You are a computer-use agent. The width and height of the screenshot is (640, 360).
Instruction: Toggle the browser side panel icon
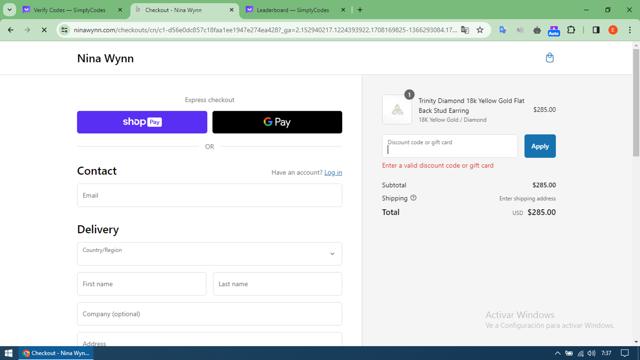(x=596, y=30)
